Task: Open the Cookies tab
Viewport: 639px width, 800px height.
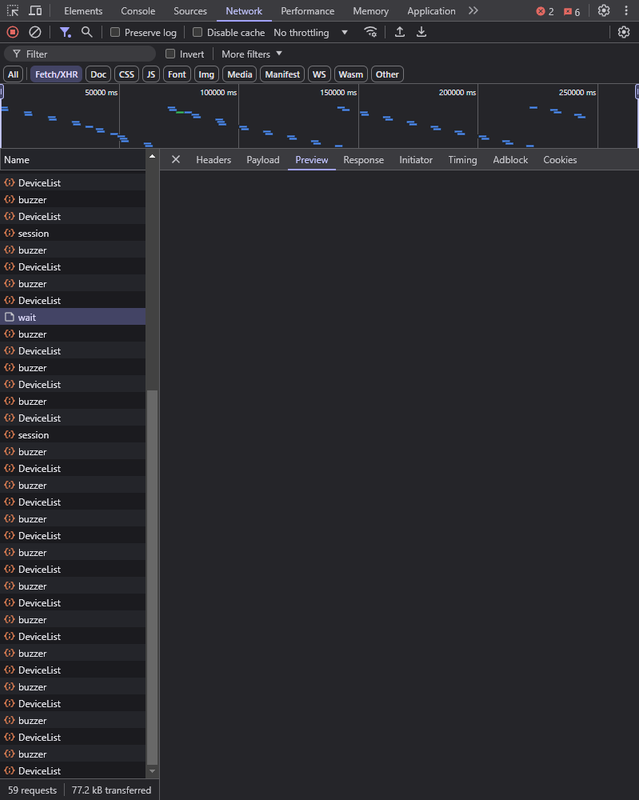Action: [560, 160]
